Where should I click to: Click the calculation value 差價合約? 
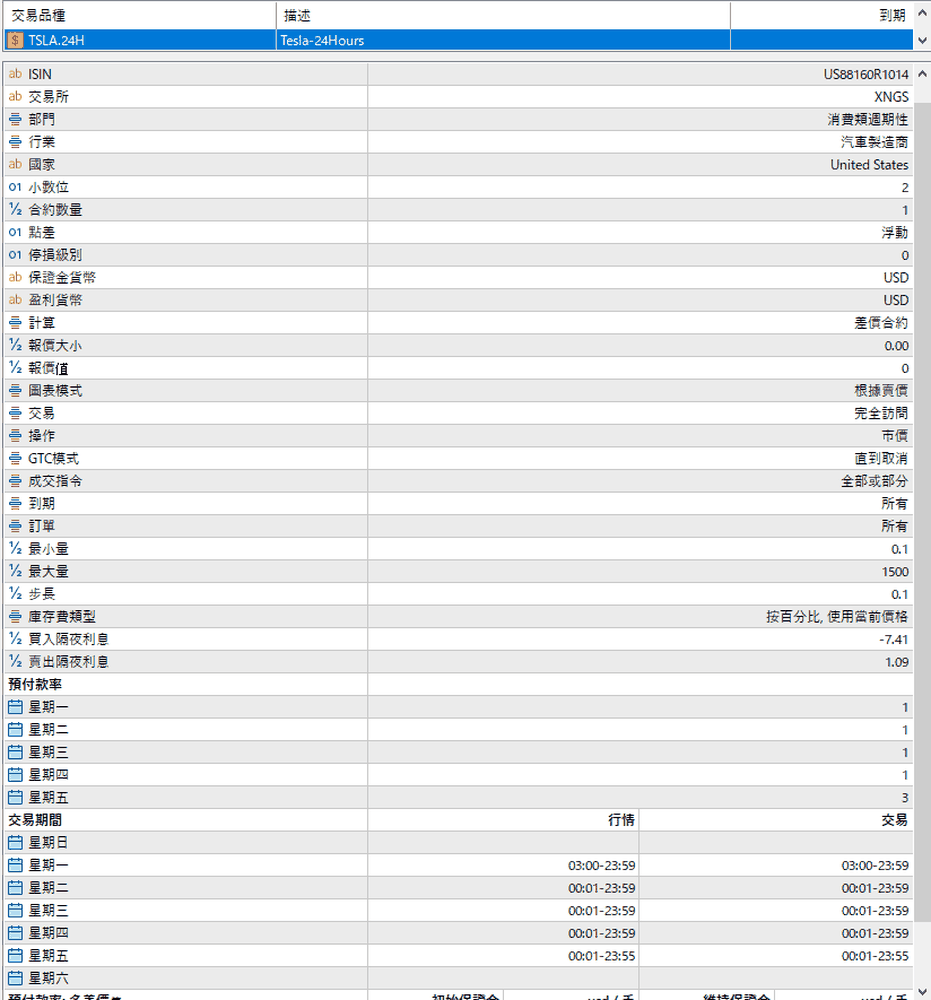[x=881, y=323]
